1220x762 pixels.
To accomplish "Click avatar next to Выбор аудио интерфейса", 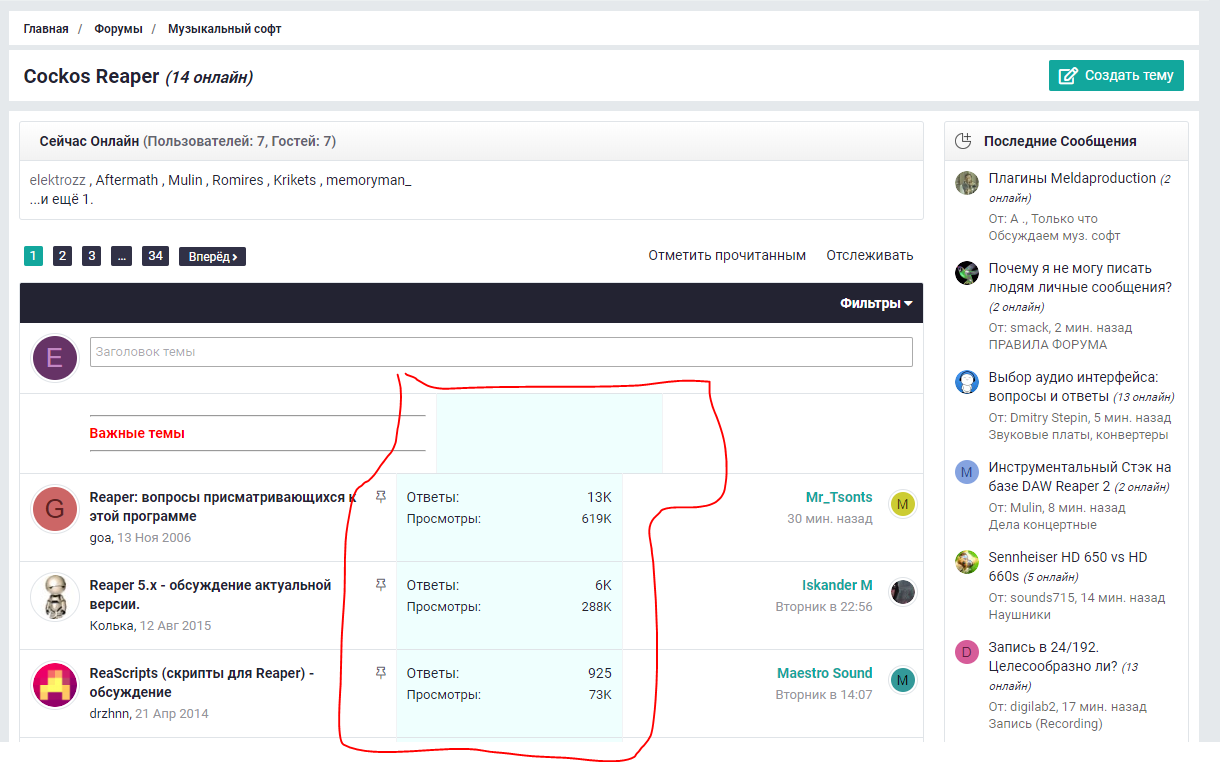I will (967, 382).
